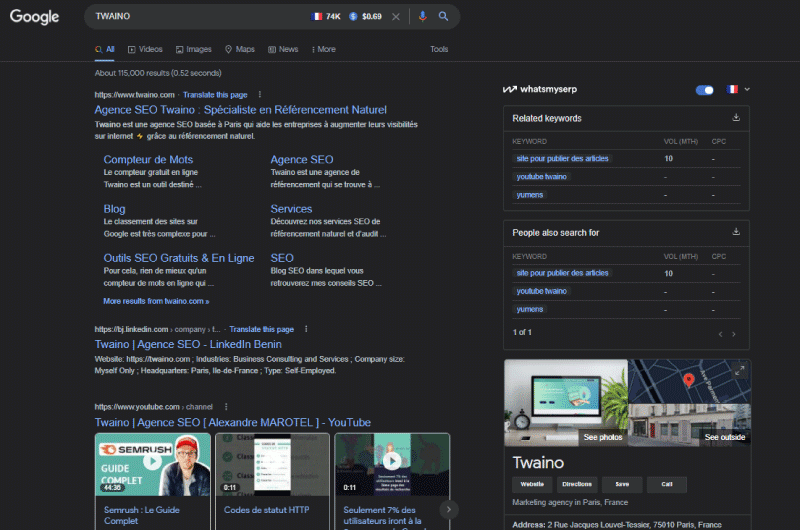The width and height of the screenshot is (800, 530).
Task: Start voice search with the microphone icon
Action: point(422,16)
